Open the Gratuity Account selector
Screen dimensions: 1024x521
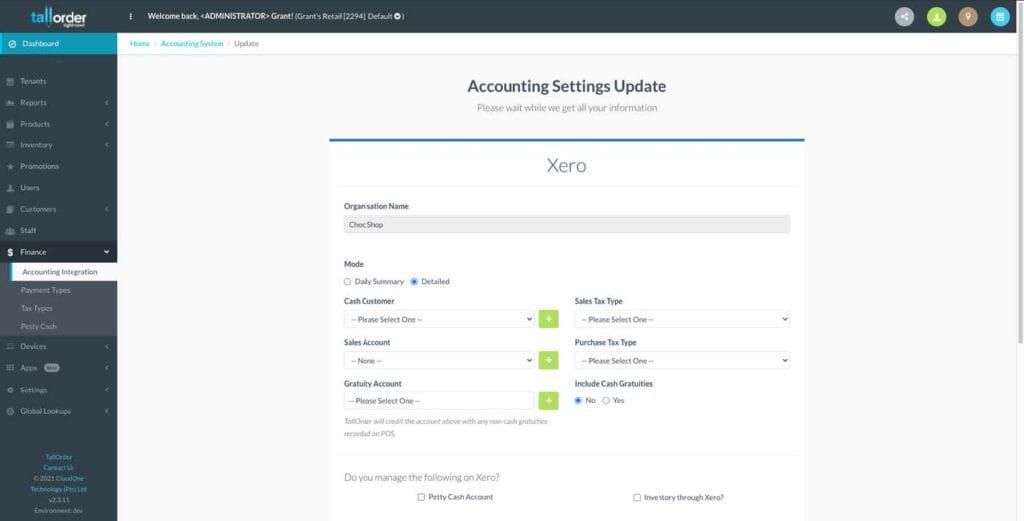[x=440, y=401]
